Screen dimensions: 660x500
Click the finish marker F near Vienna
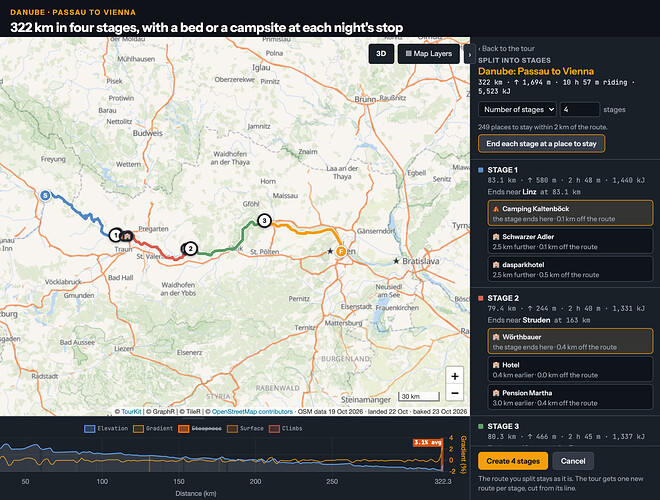coord(341,251)
